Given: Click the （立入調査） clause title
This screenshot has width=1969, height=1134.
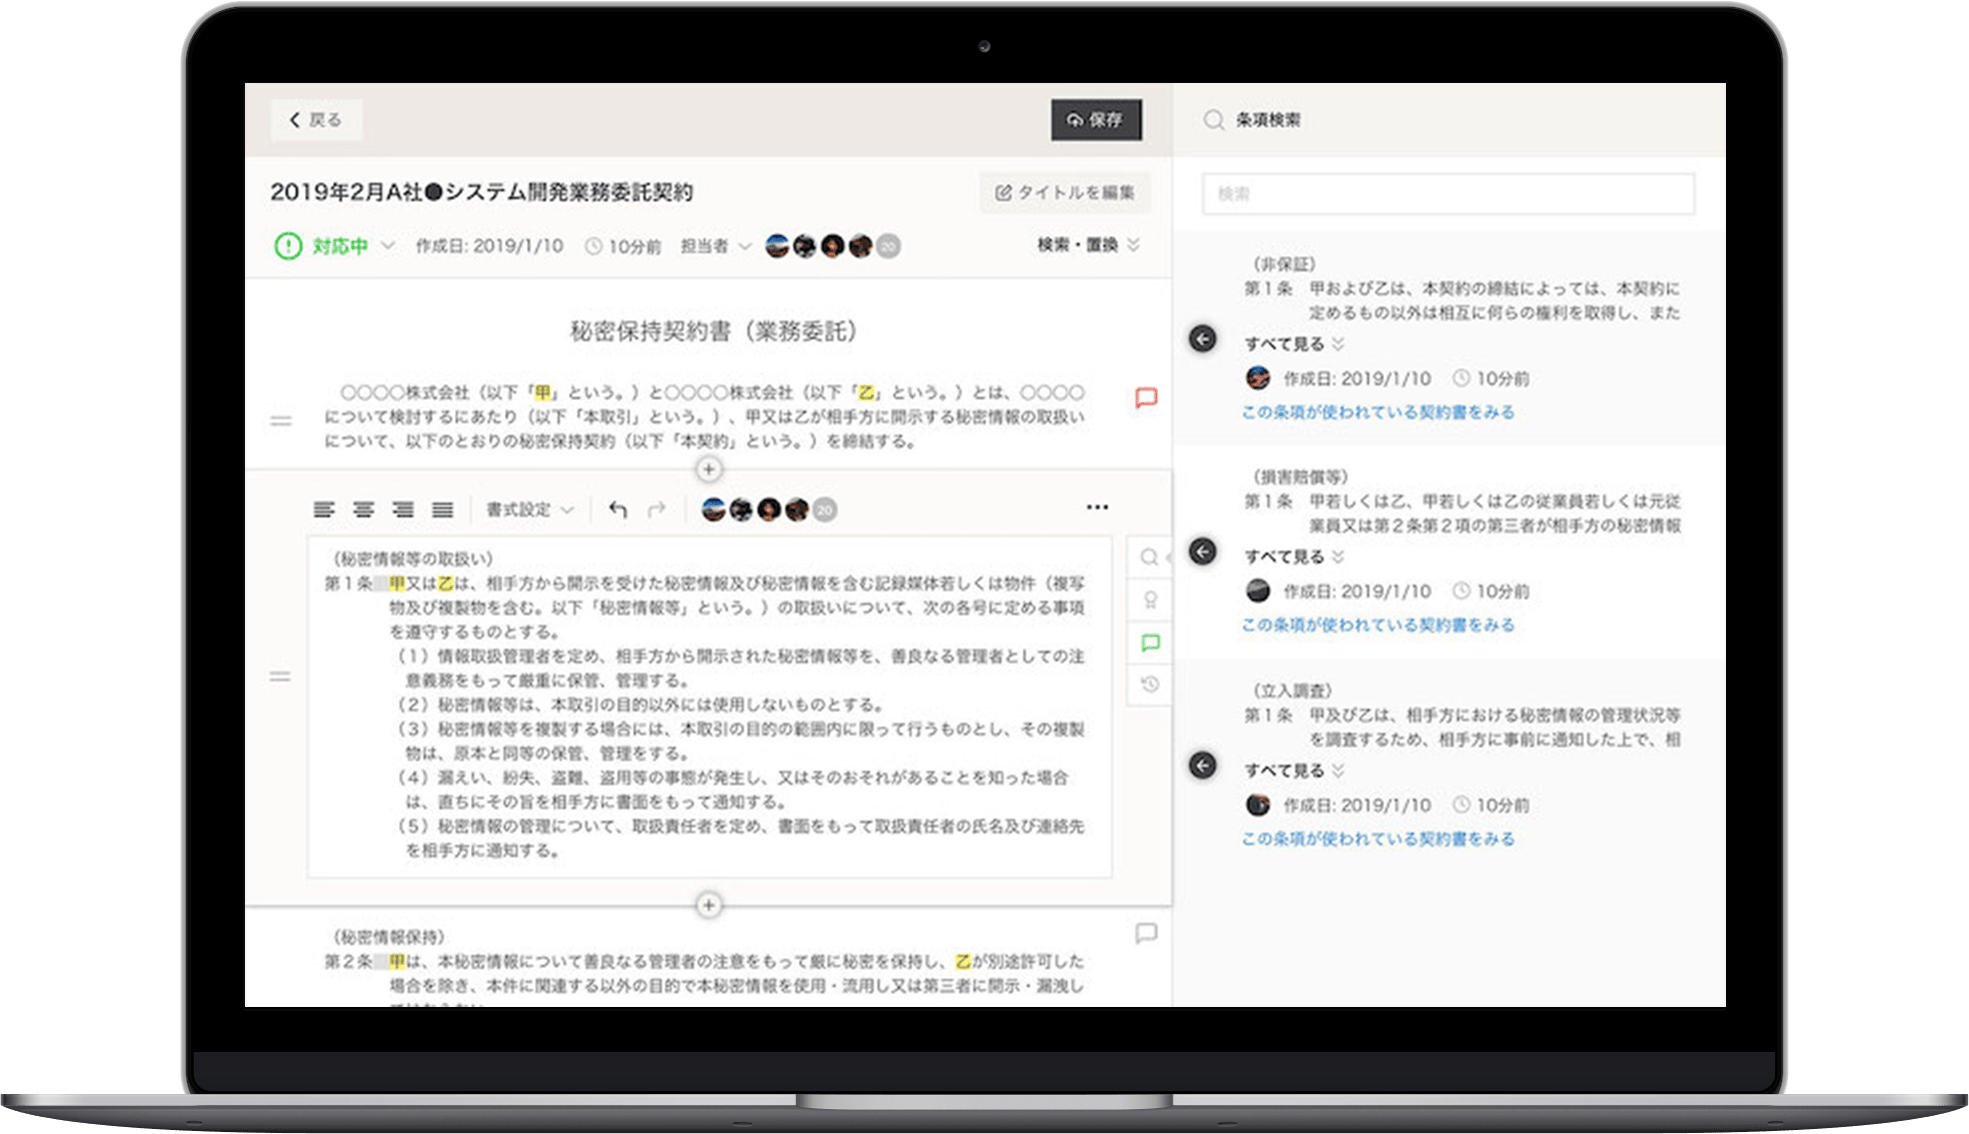Looking at the screenshot, I should pos(1292,691).
